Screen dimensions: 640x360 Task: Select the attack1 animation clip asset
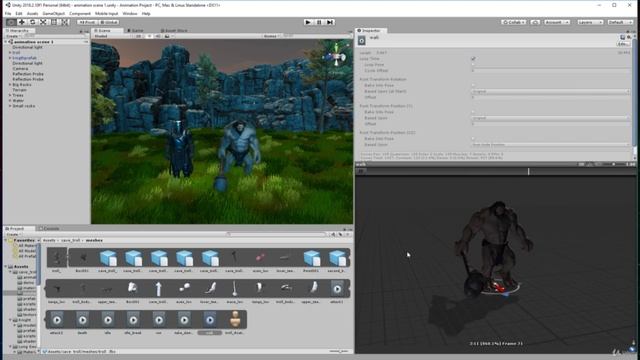(x=337, y=289)
